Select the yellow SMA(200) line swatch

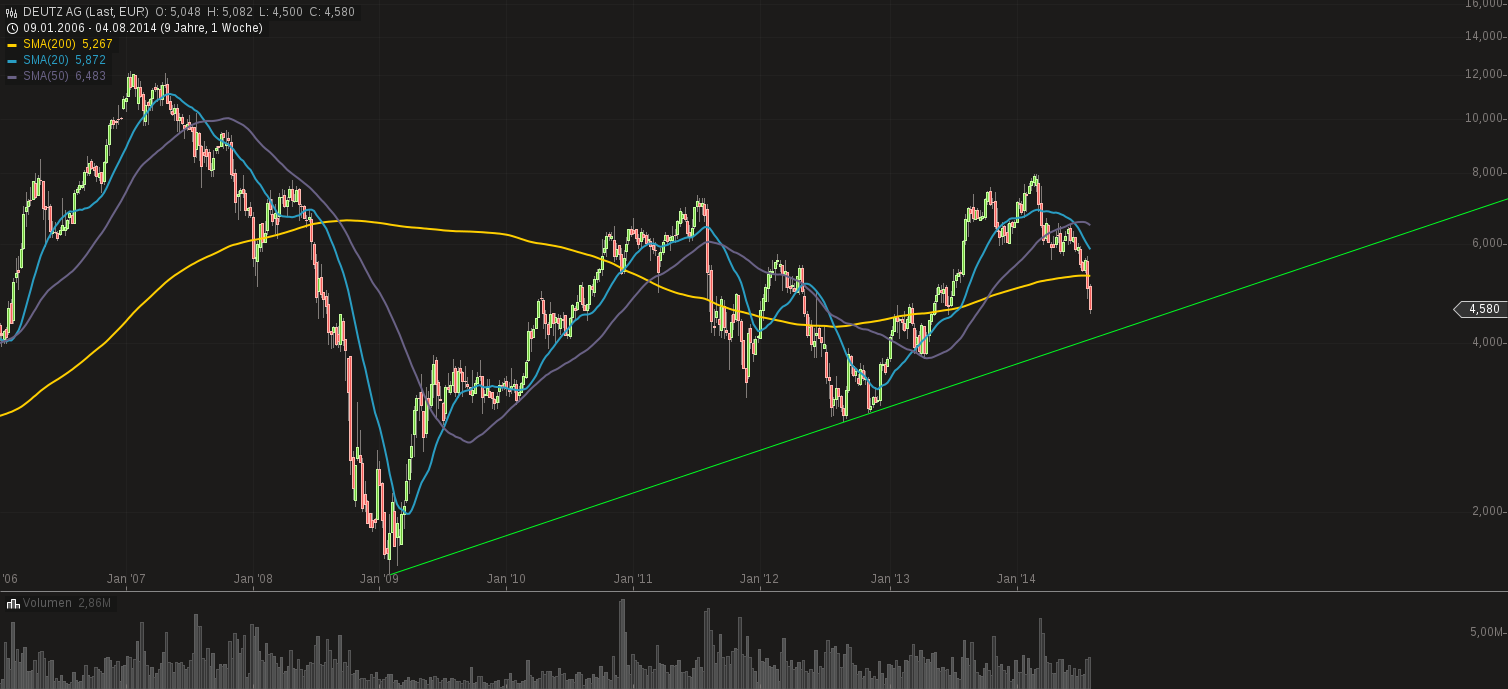point(13,45)
